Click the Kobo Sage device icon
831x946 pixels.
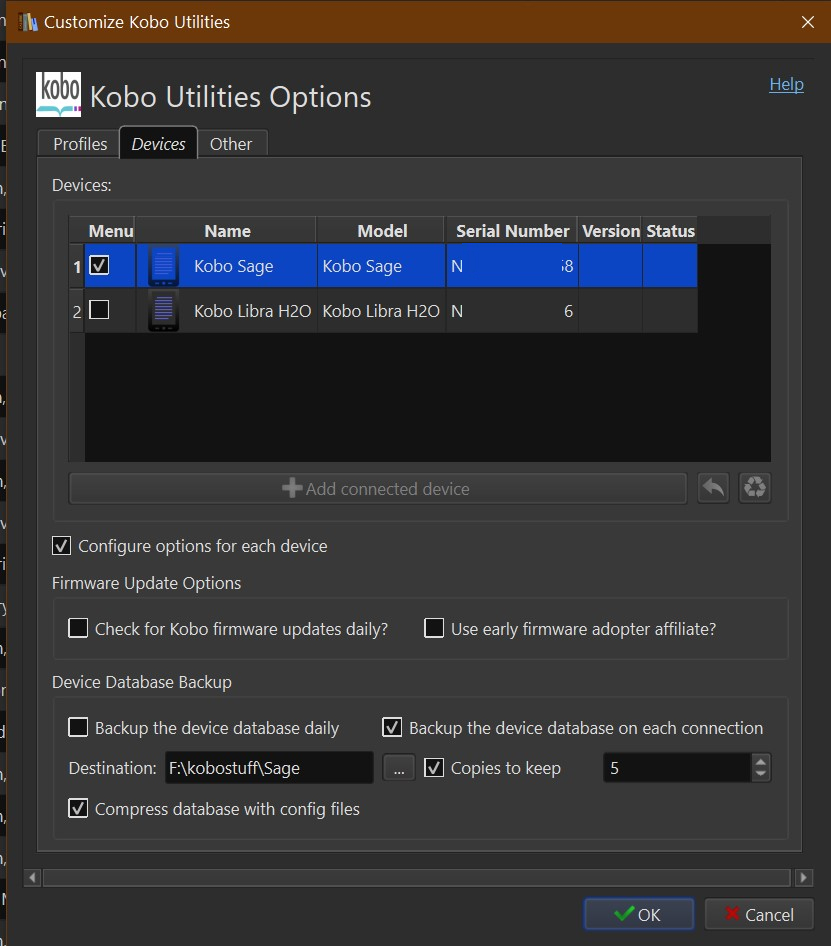[x=163, y=267]
